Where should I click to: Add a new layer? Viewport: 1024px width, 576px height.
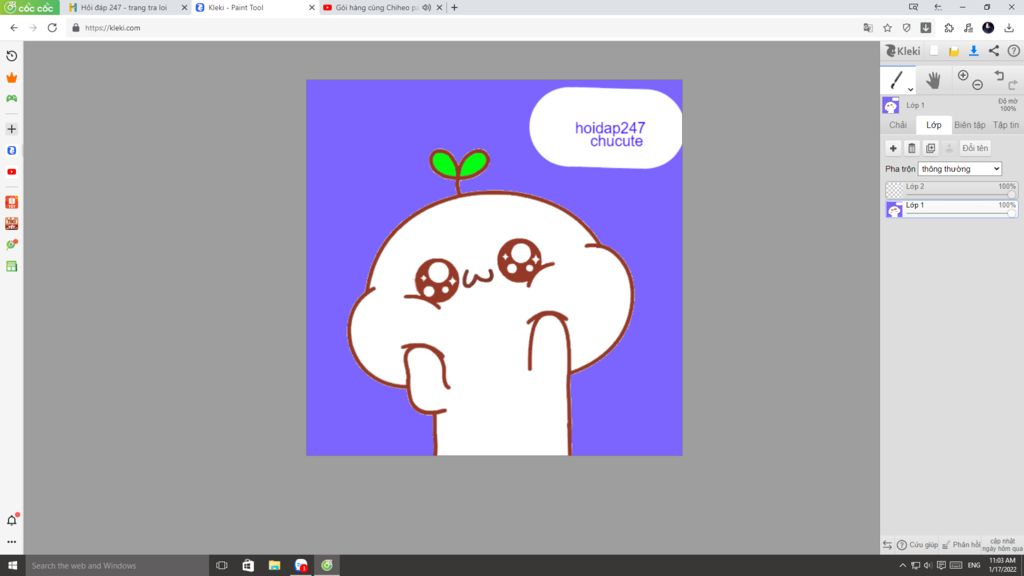click(x=893, y=148)
